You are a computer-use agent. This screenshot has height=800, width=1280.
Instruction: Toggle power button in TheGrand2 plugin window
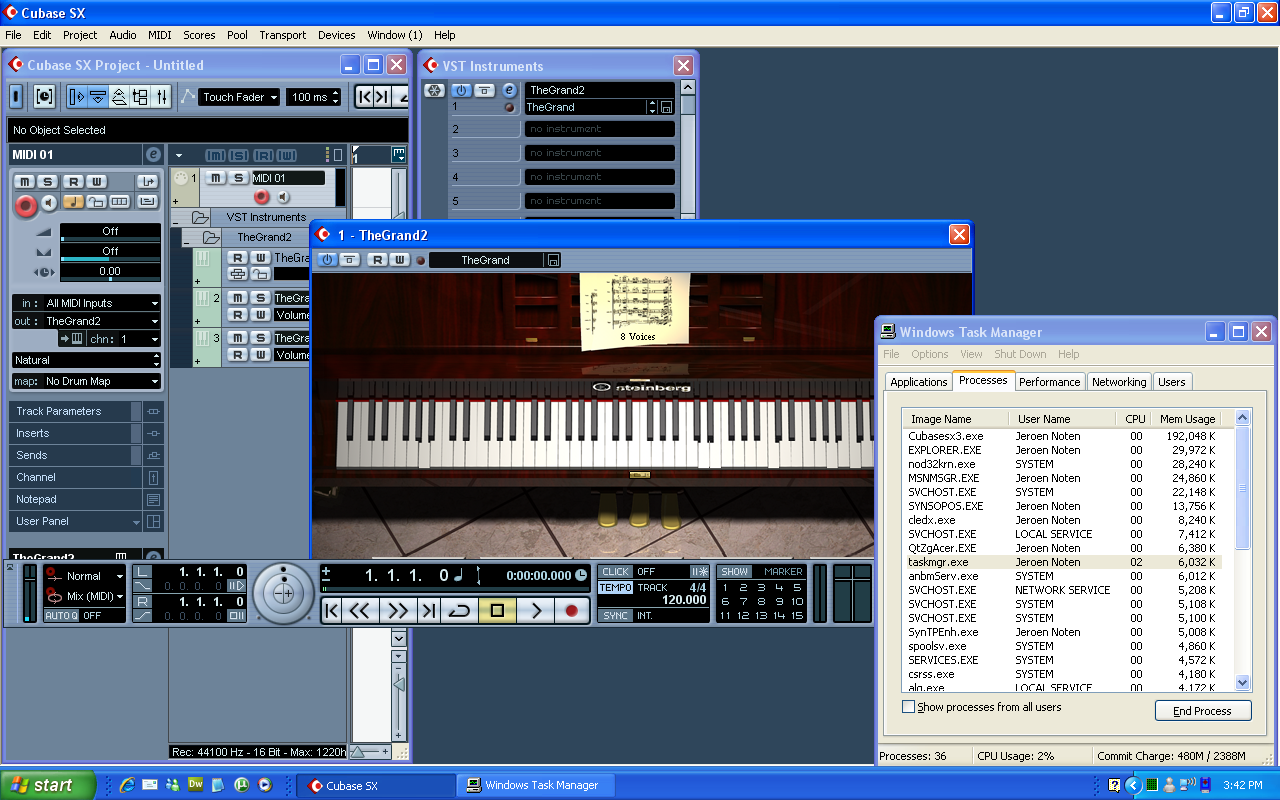click(327, 260)
